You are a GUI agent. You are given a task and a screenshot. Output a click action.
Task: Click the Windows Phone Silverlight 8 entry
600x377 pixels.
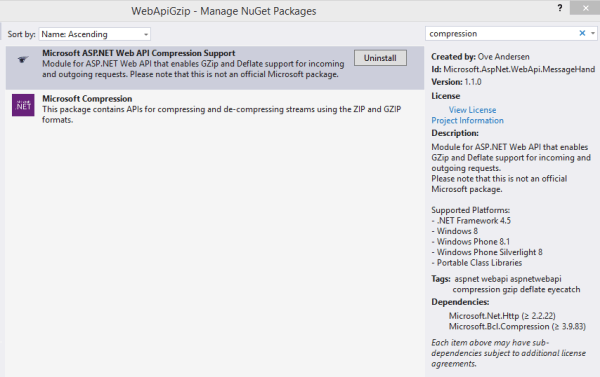(487, 252)
